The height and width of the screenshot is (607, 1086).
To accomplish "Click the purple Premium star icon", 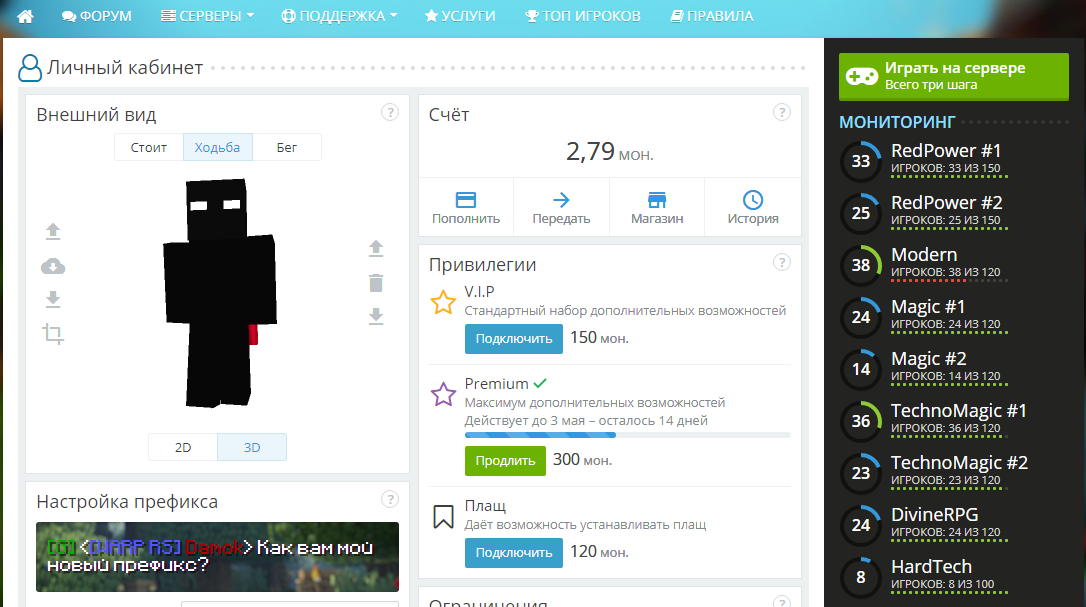I will click(x=443, y=394).
